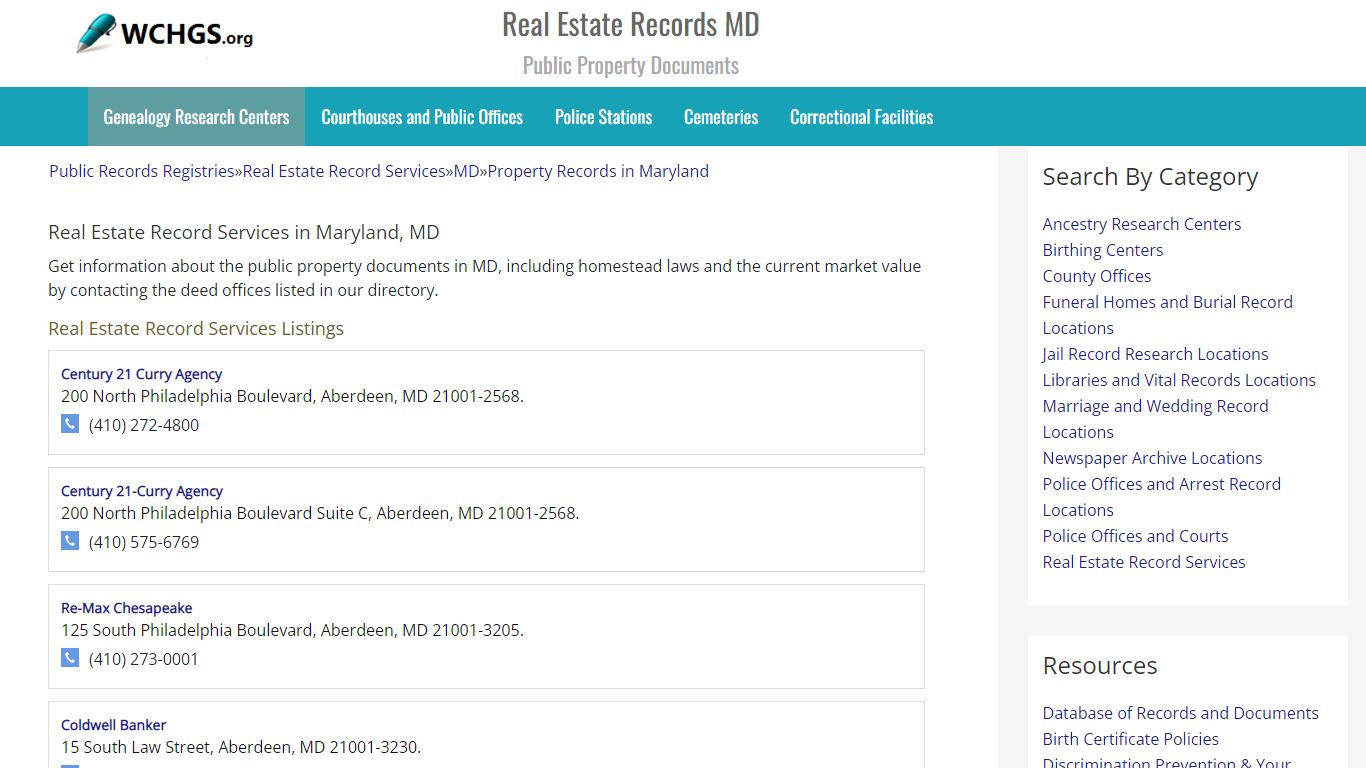The height and width of the screenshot is (768, 1366).
Task: Open Marriage and Wedding Record Locations
Action: [x=1156, y=419]
